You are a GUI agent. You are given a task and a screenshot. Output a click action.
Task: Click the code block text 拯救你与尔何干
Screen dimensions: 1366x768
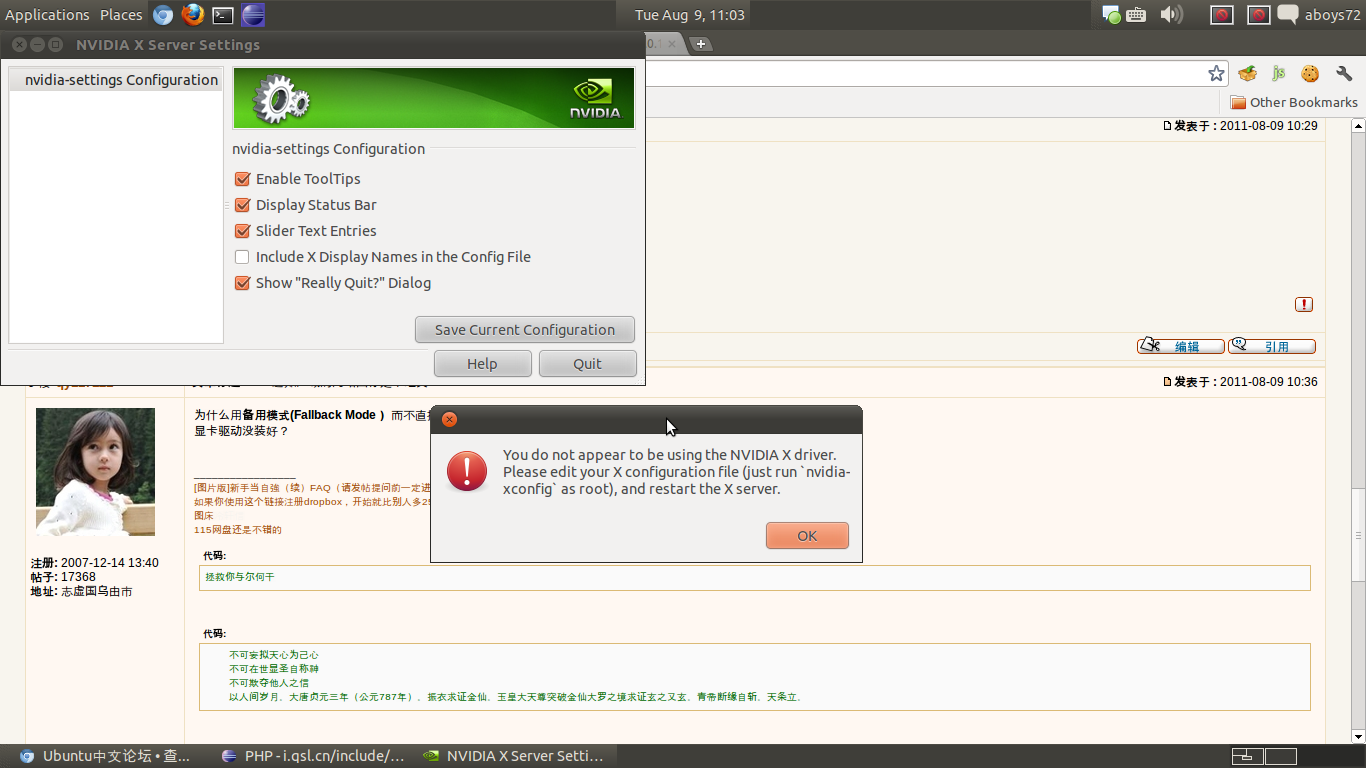(x=240, y=577)
